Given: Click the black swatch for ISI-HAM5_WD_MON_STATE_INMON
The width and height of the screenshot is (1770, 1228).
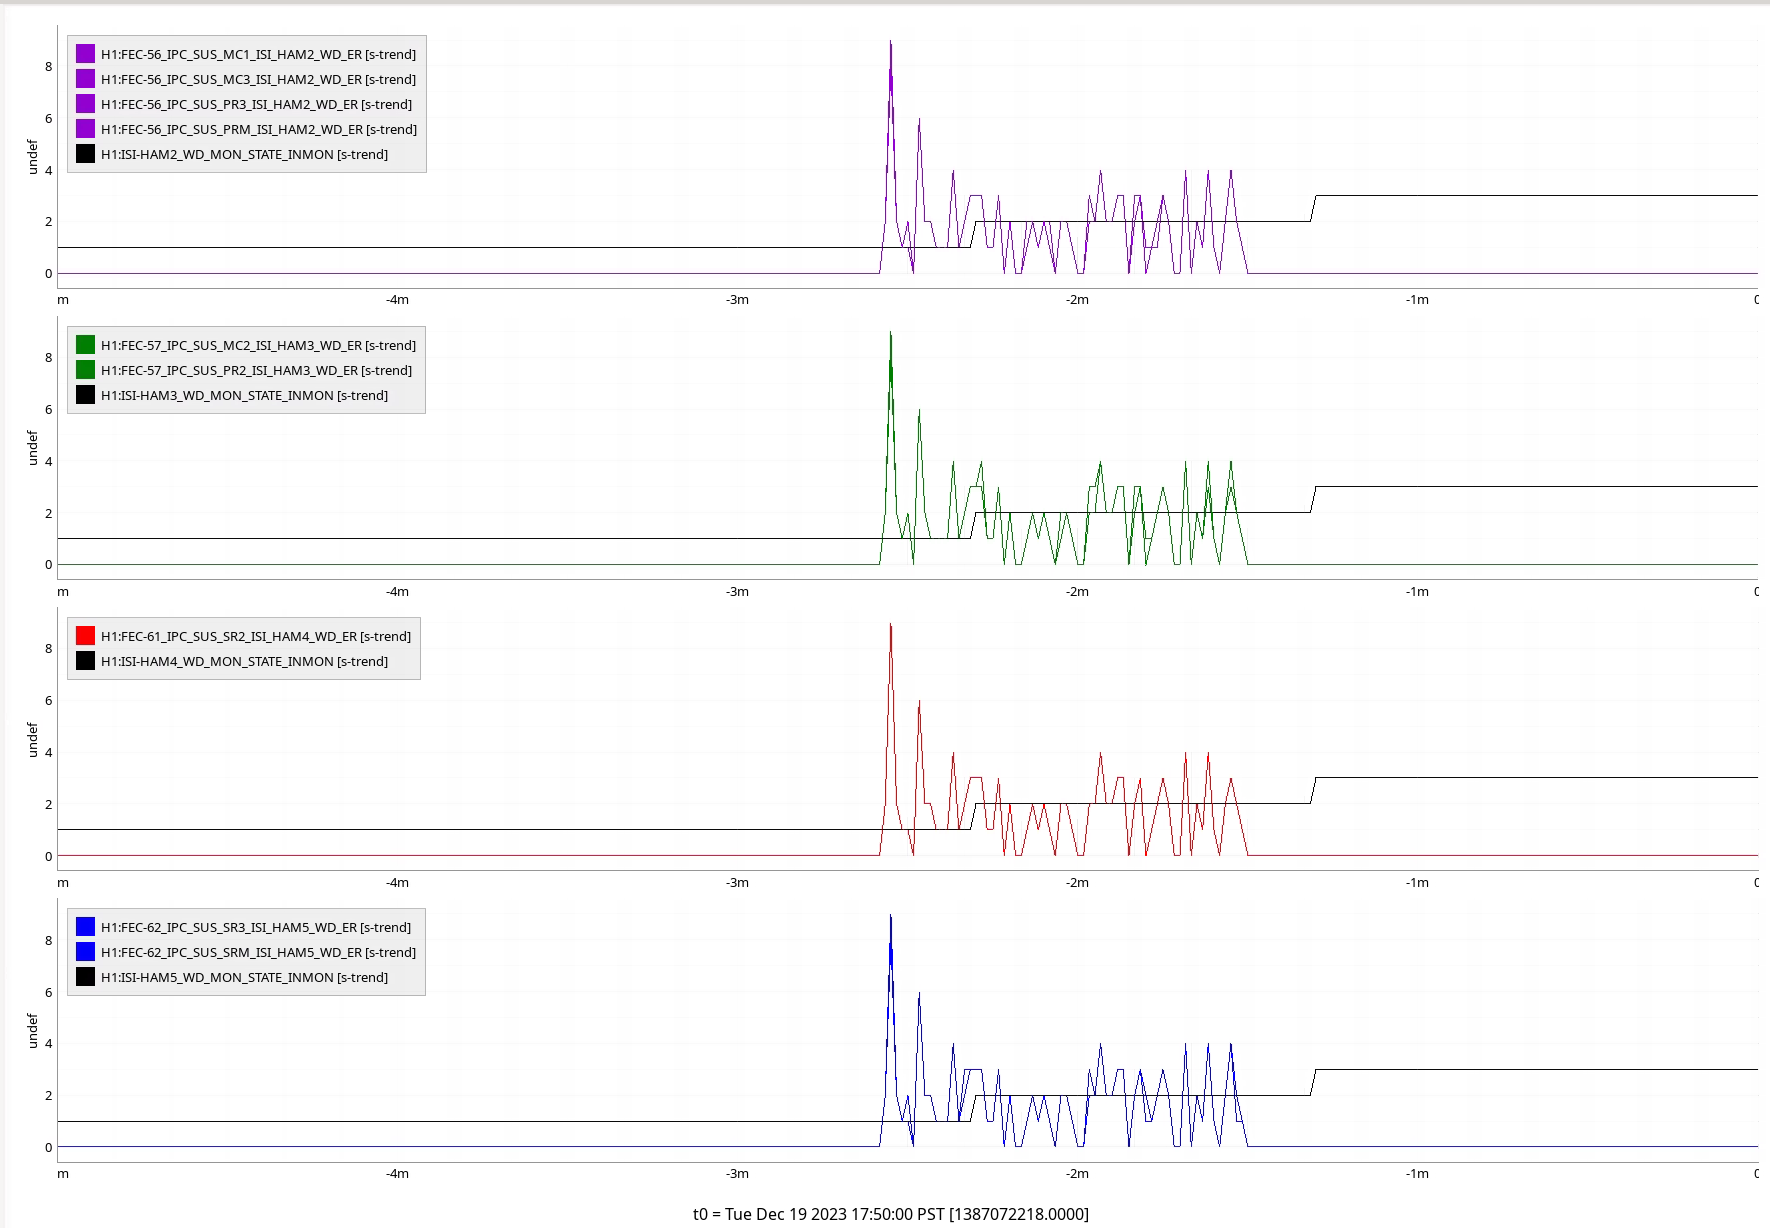Looking at the screenshot, I should click(85, 977).
